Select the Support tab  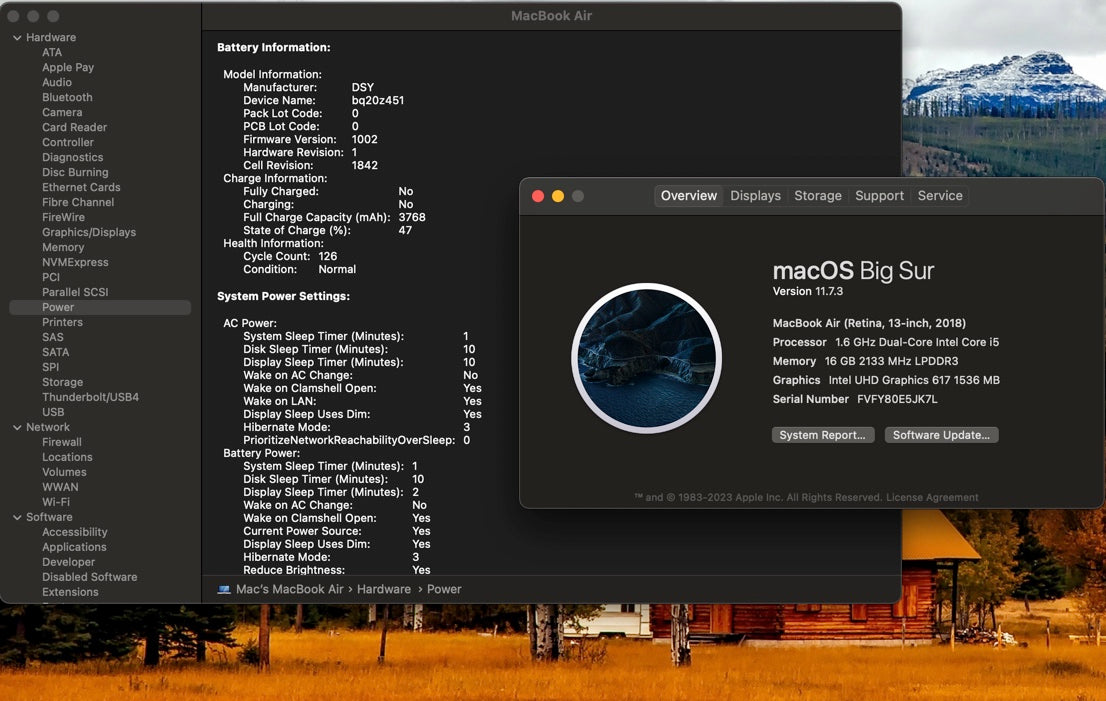coord(879,196)
